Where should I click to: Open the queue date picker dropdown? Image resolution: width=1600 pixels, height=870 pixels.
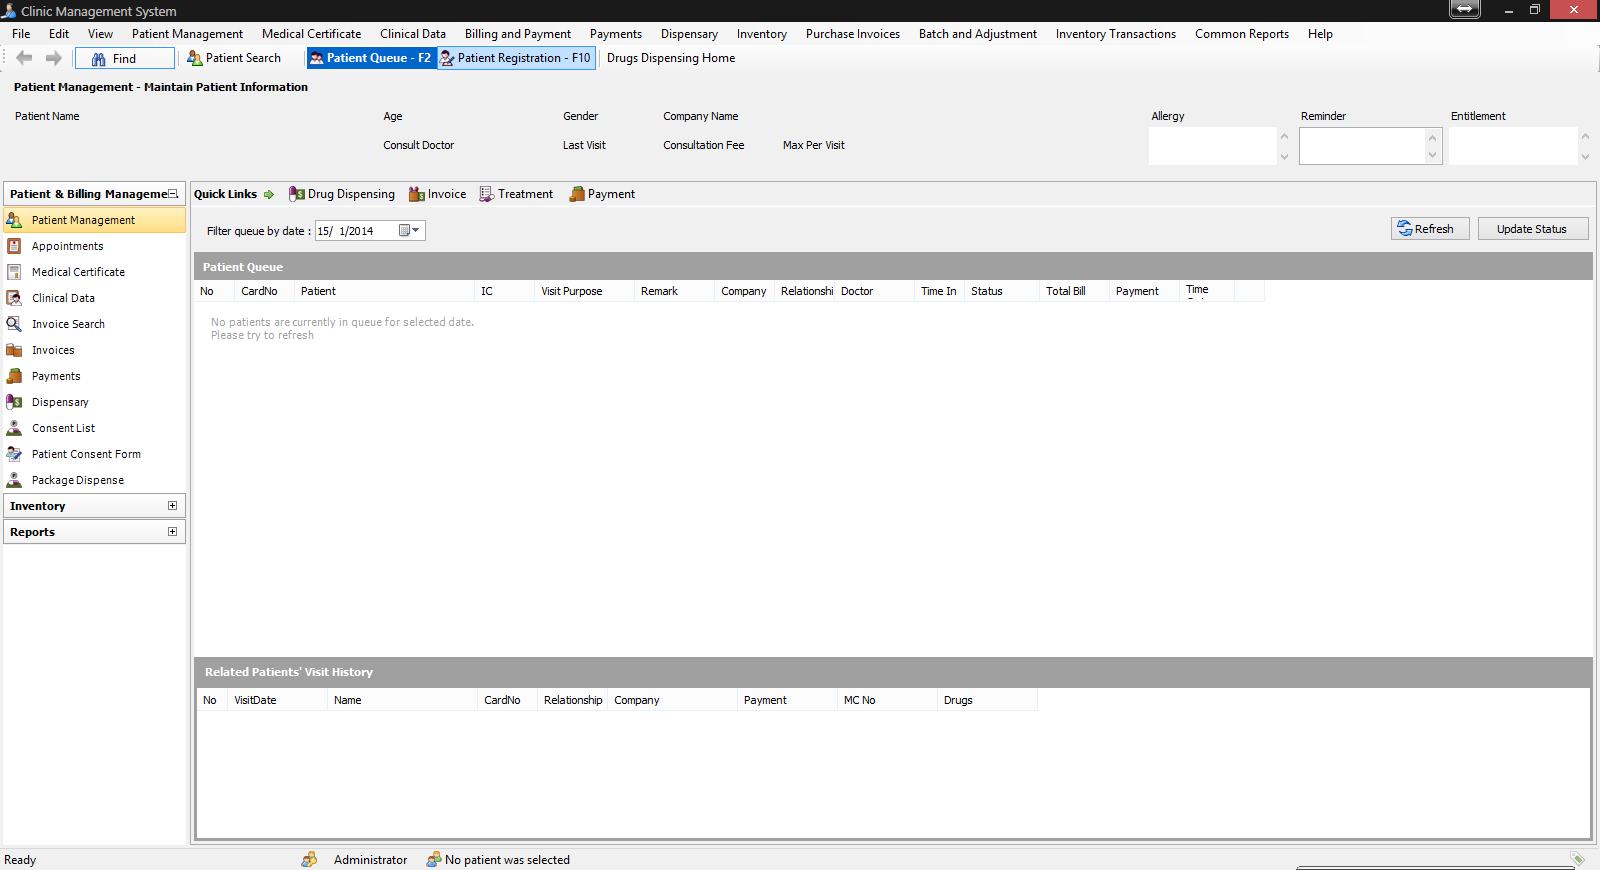click(x=410, y=231)
